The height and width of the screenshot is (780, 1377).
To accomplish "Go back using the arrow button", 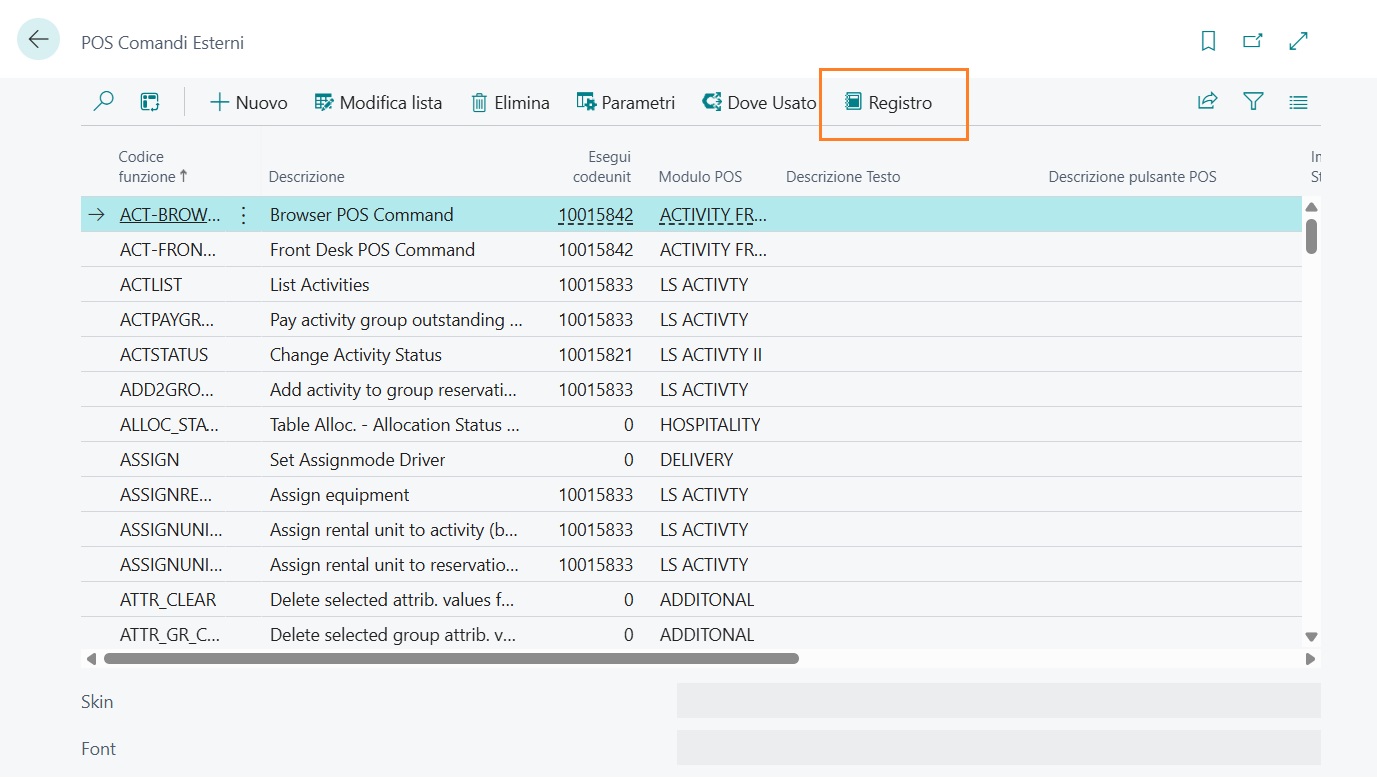I will coord(39,40).
